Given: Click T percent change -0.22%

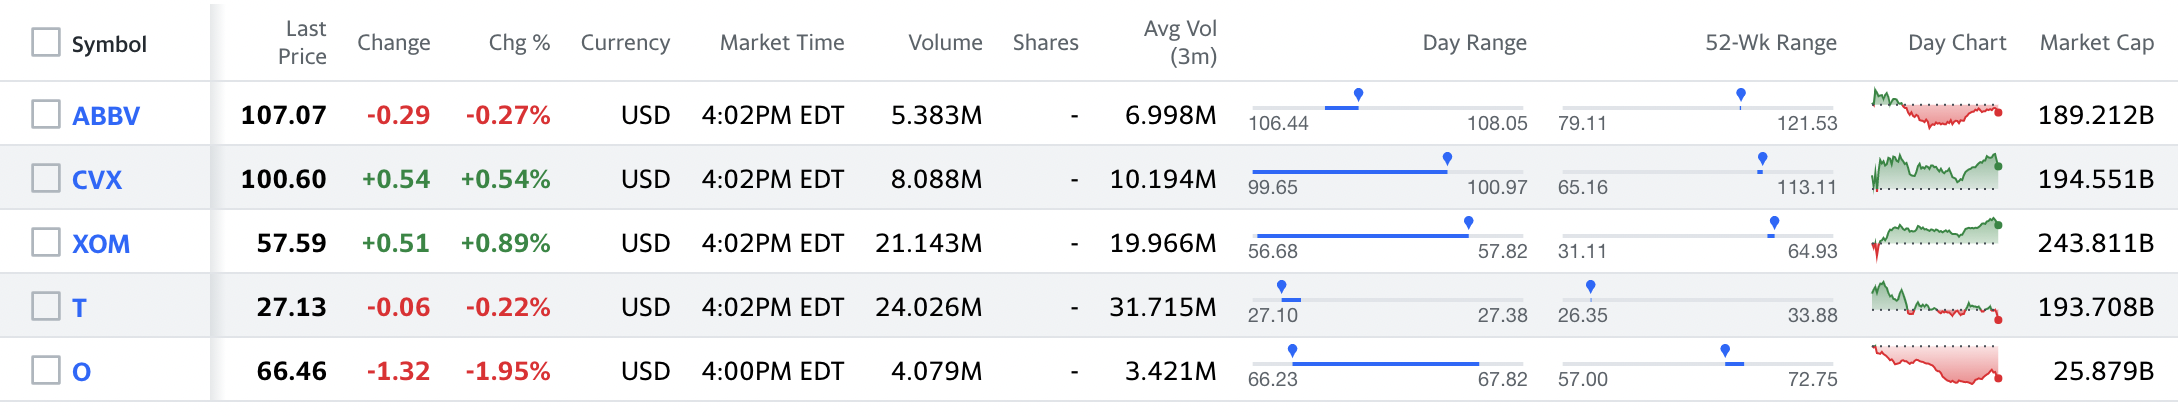Looking at the screenshot, I should point(508,307).
